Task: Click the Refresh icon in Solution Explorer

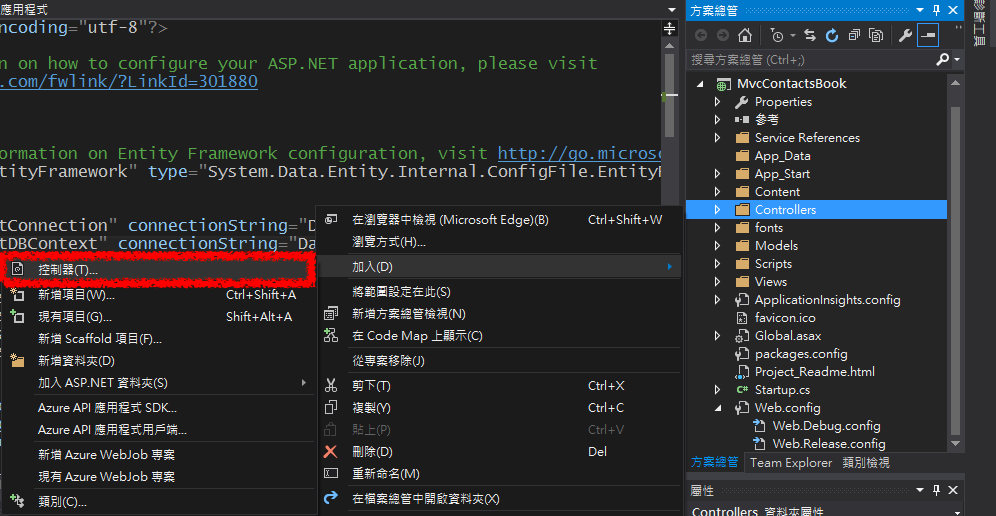Action: tap(832, 35)
